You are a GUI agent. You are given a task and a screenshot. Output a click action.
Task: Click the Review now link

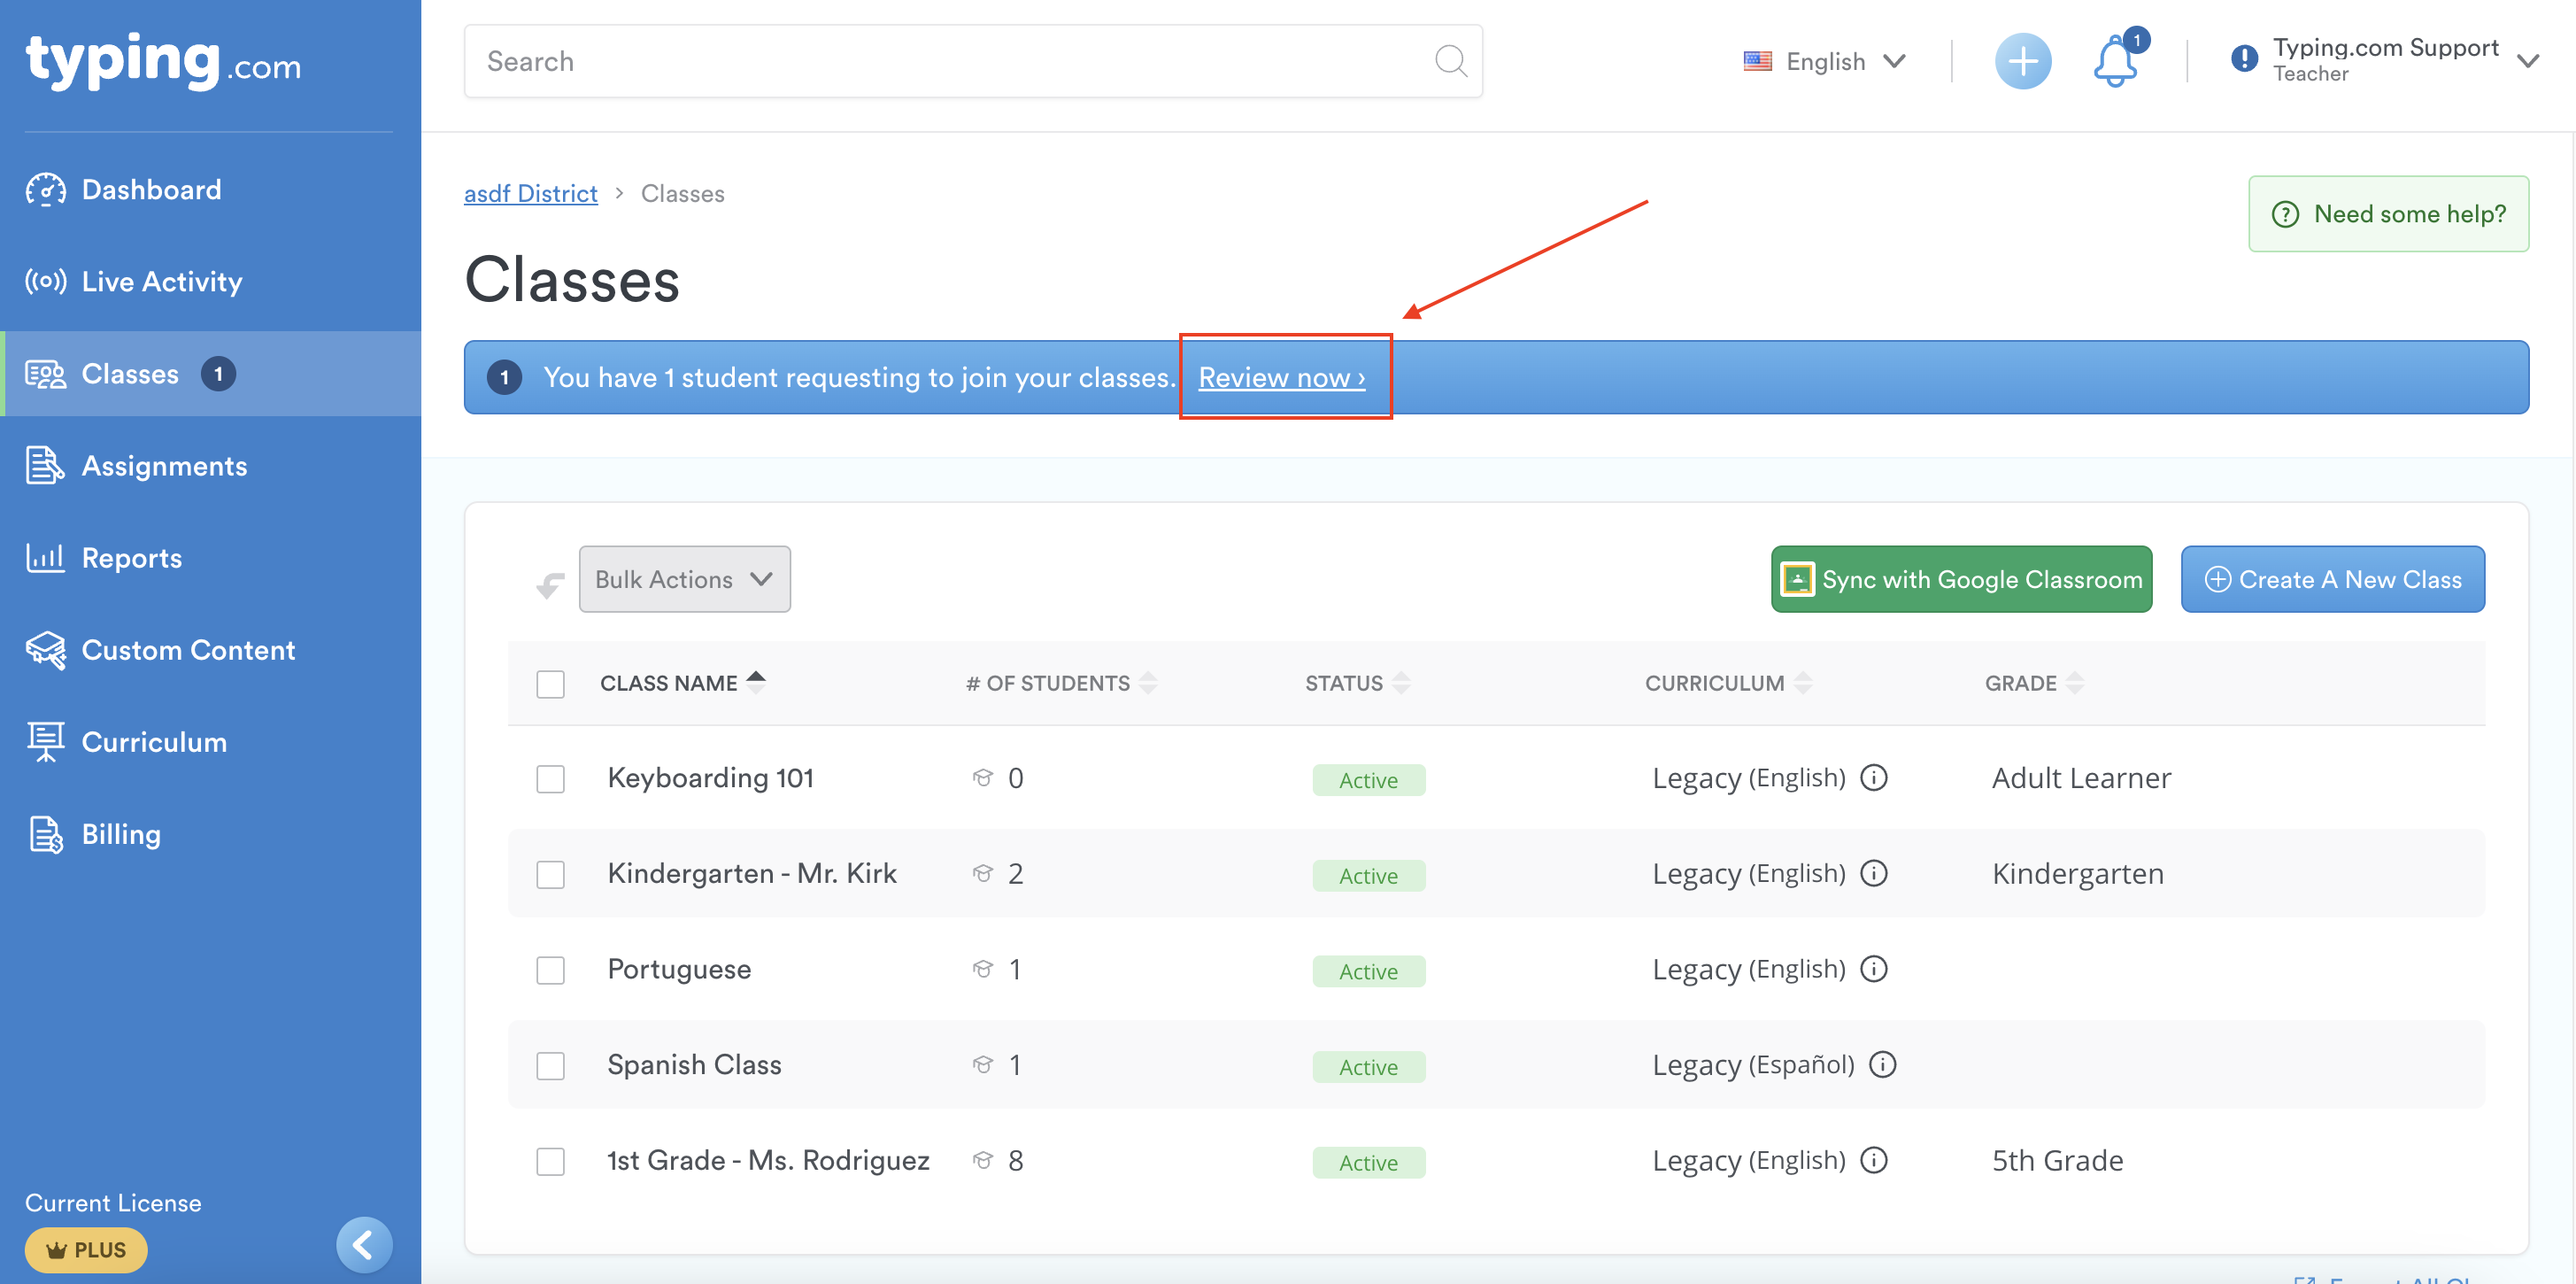[1281, 378]
